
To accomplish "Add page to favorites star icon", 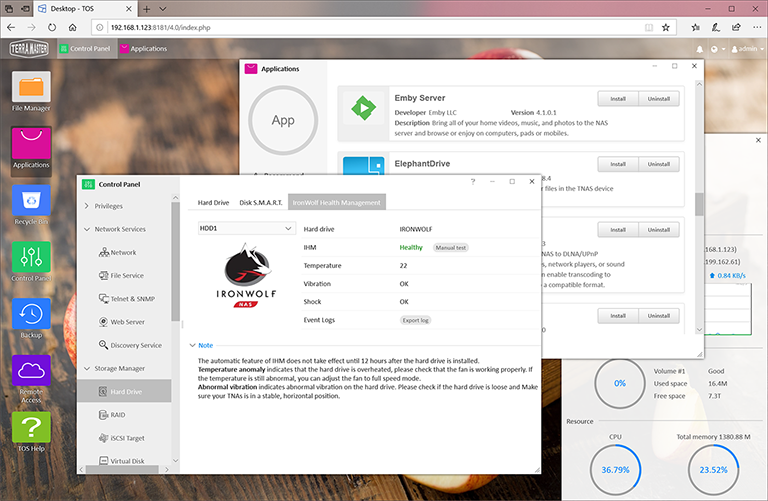I will (665, 27).
